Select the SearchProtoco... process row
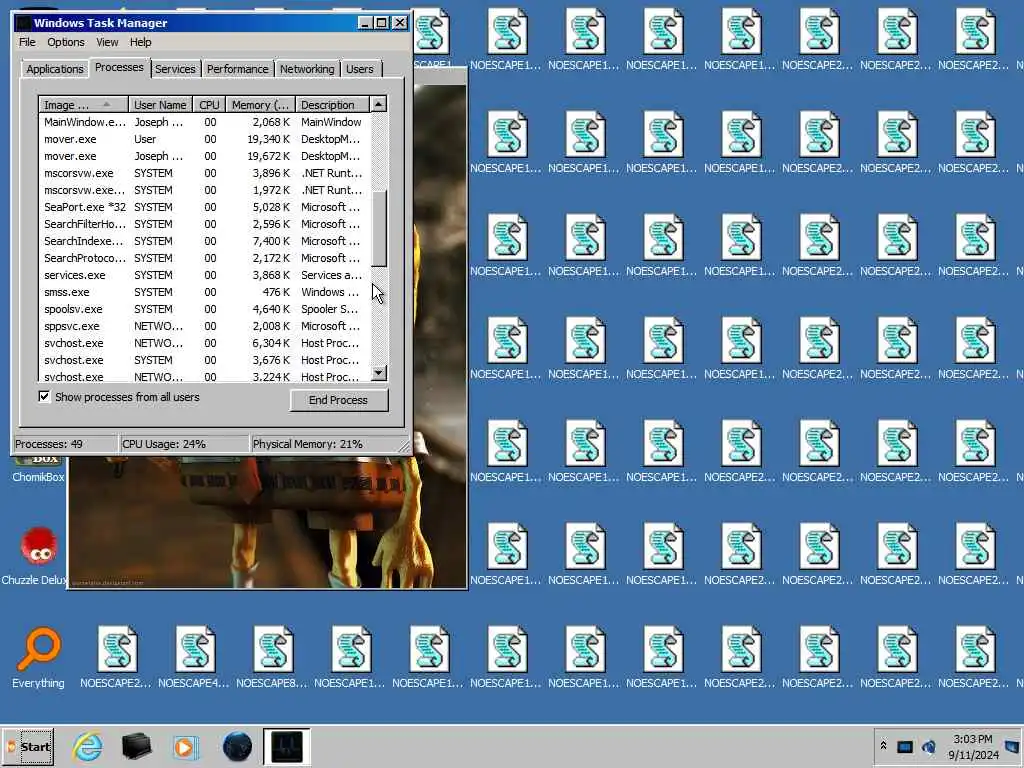Viewport: 1024px width, 768px height. click(x=204, y=258)
